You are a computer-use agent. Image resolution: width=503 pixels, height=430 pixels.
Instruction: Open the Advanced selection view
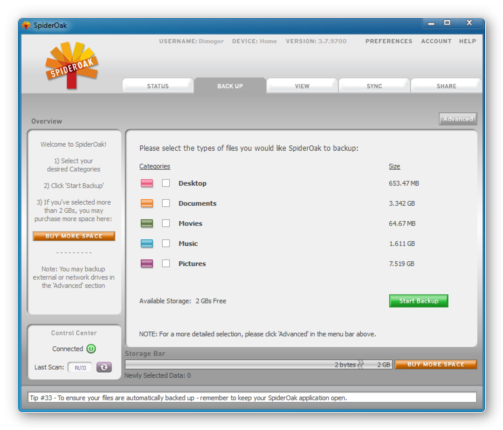[x=458, y=119]
